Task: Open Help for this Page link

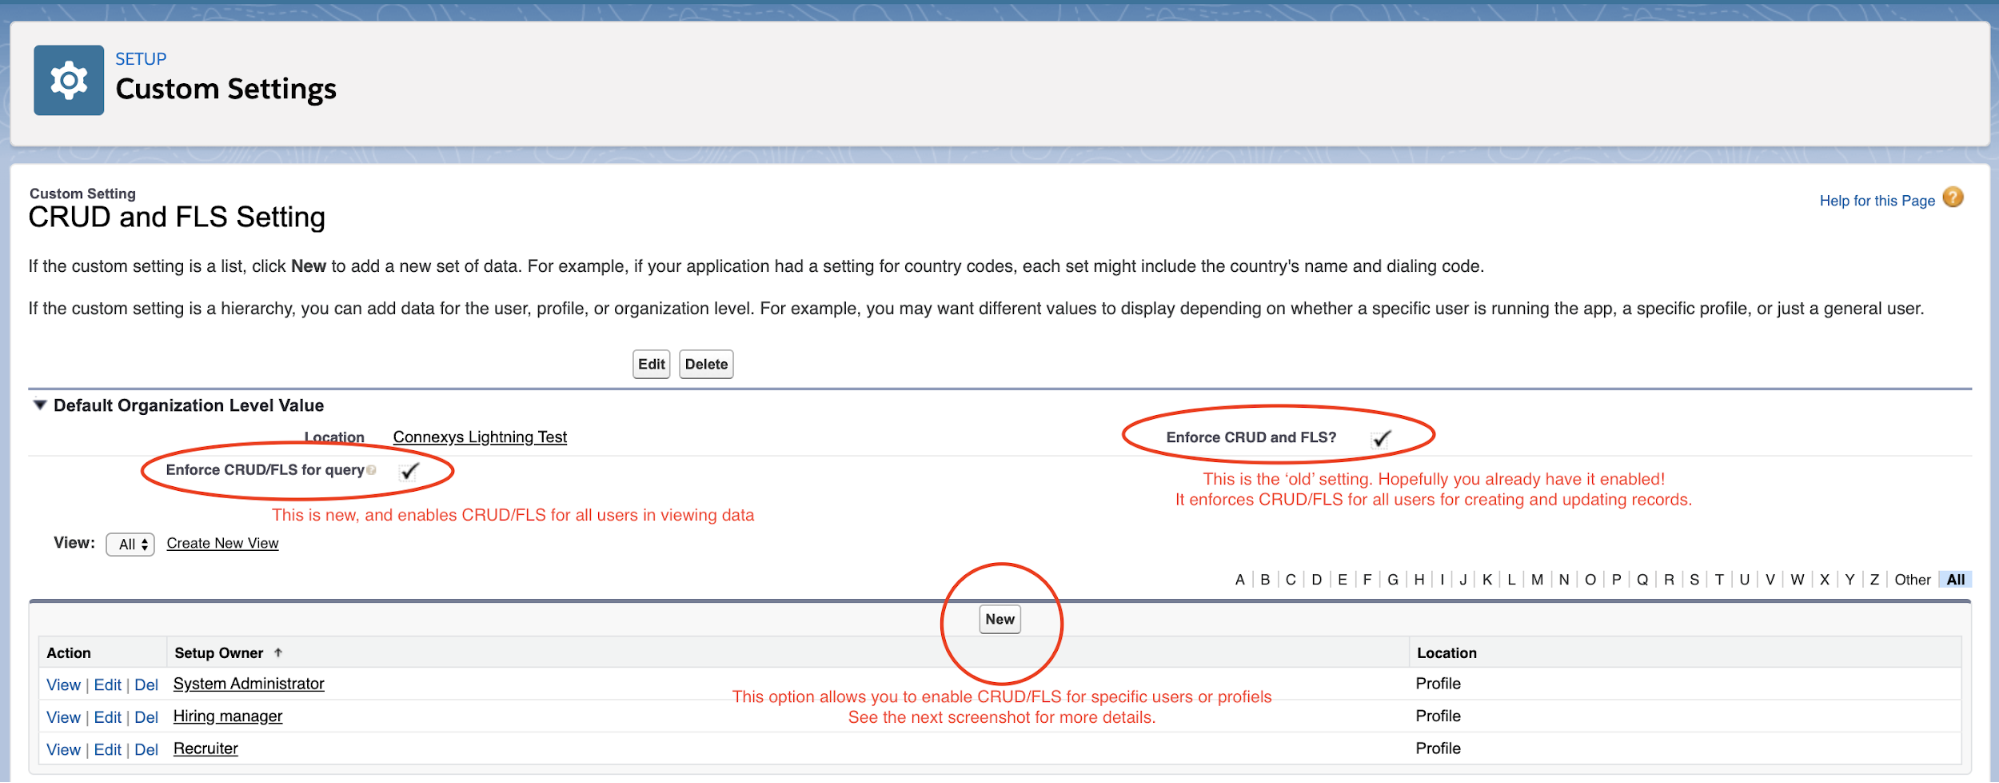Action: 1877,200
